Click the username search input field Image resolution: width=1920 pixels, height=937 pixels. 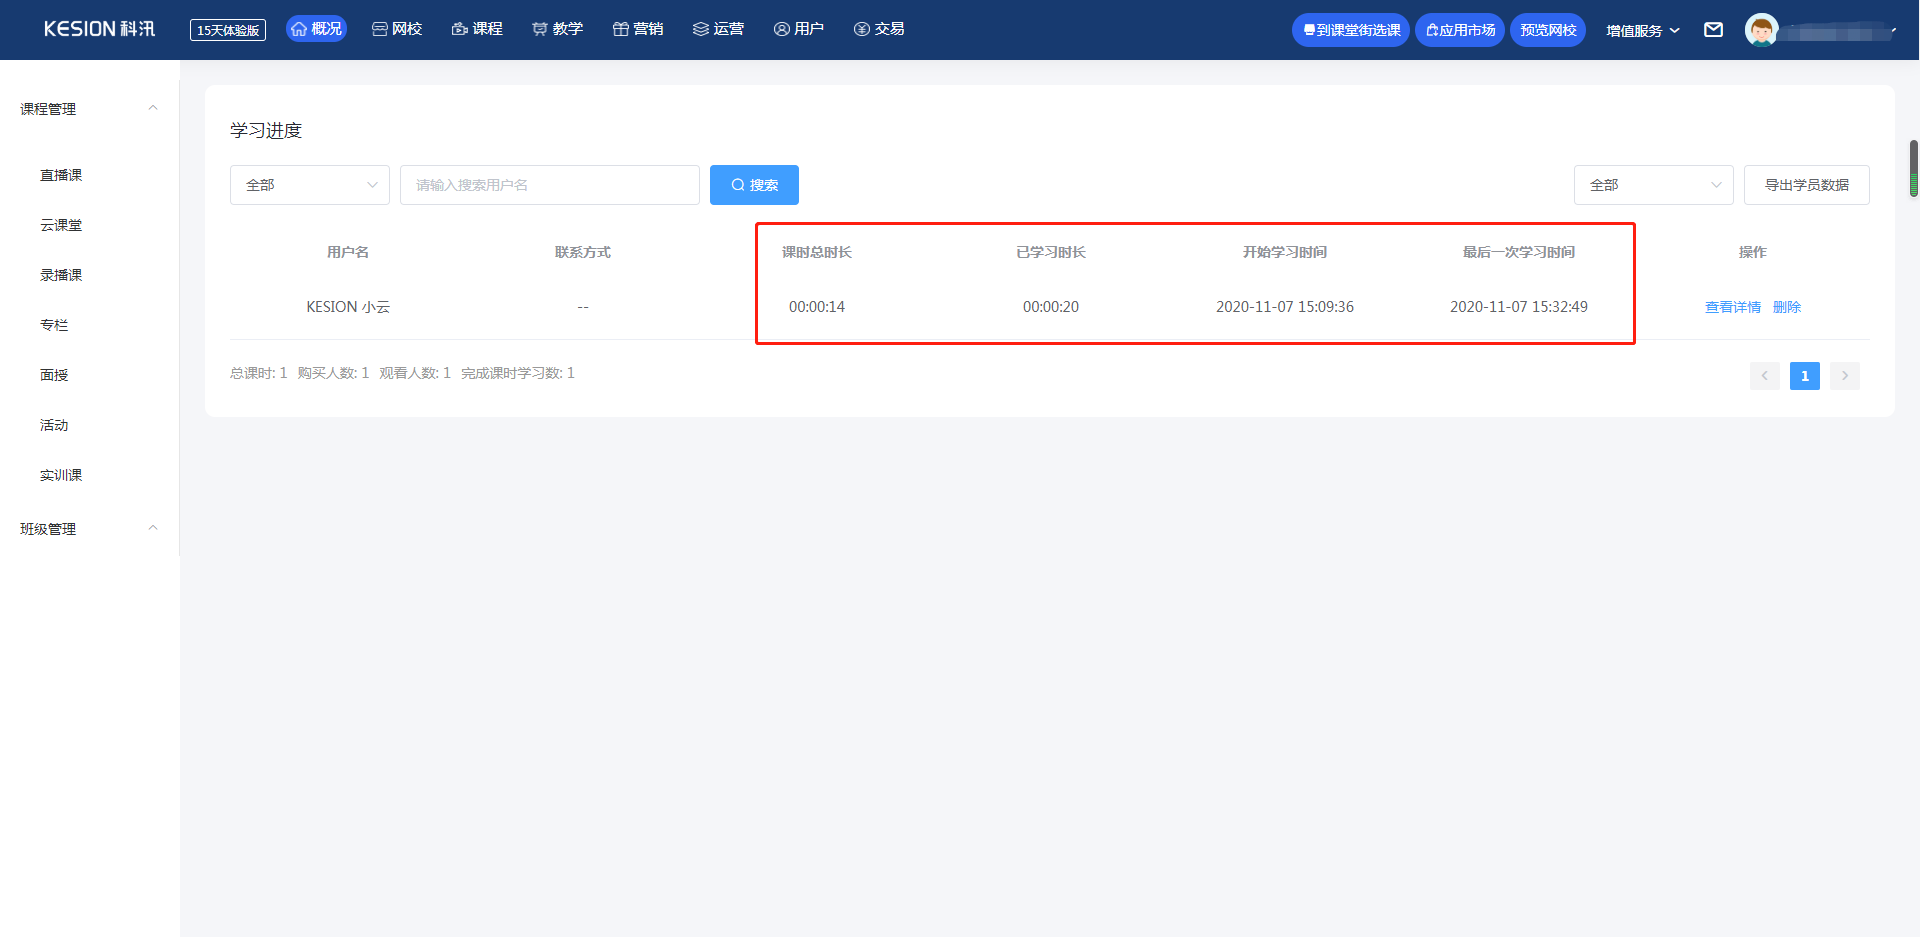pos(549,185)
